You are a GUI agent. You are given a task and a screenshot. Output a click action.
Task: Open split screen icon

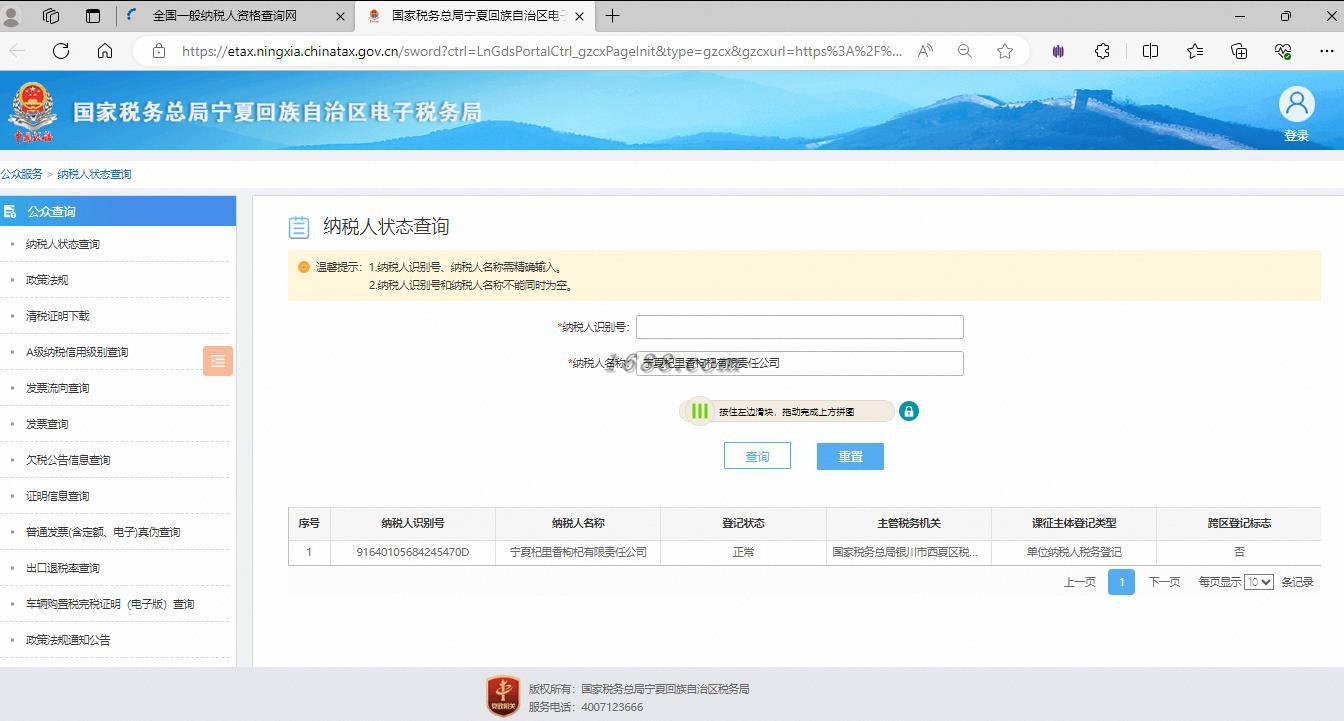pyautogui.click(x=1151, y=51)
